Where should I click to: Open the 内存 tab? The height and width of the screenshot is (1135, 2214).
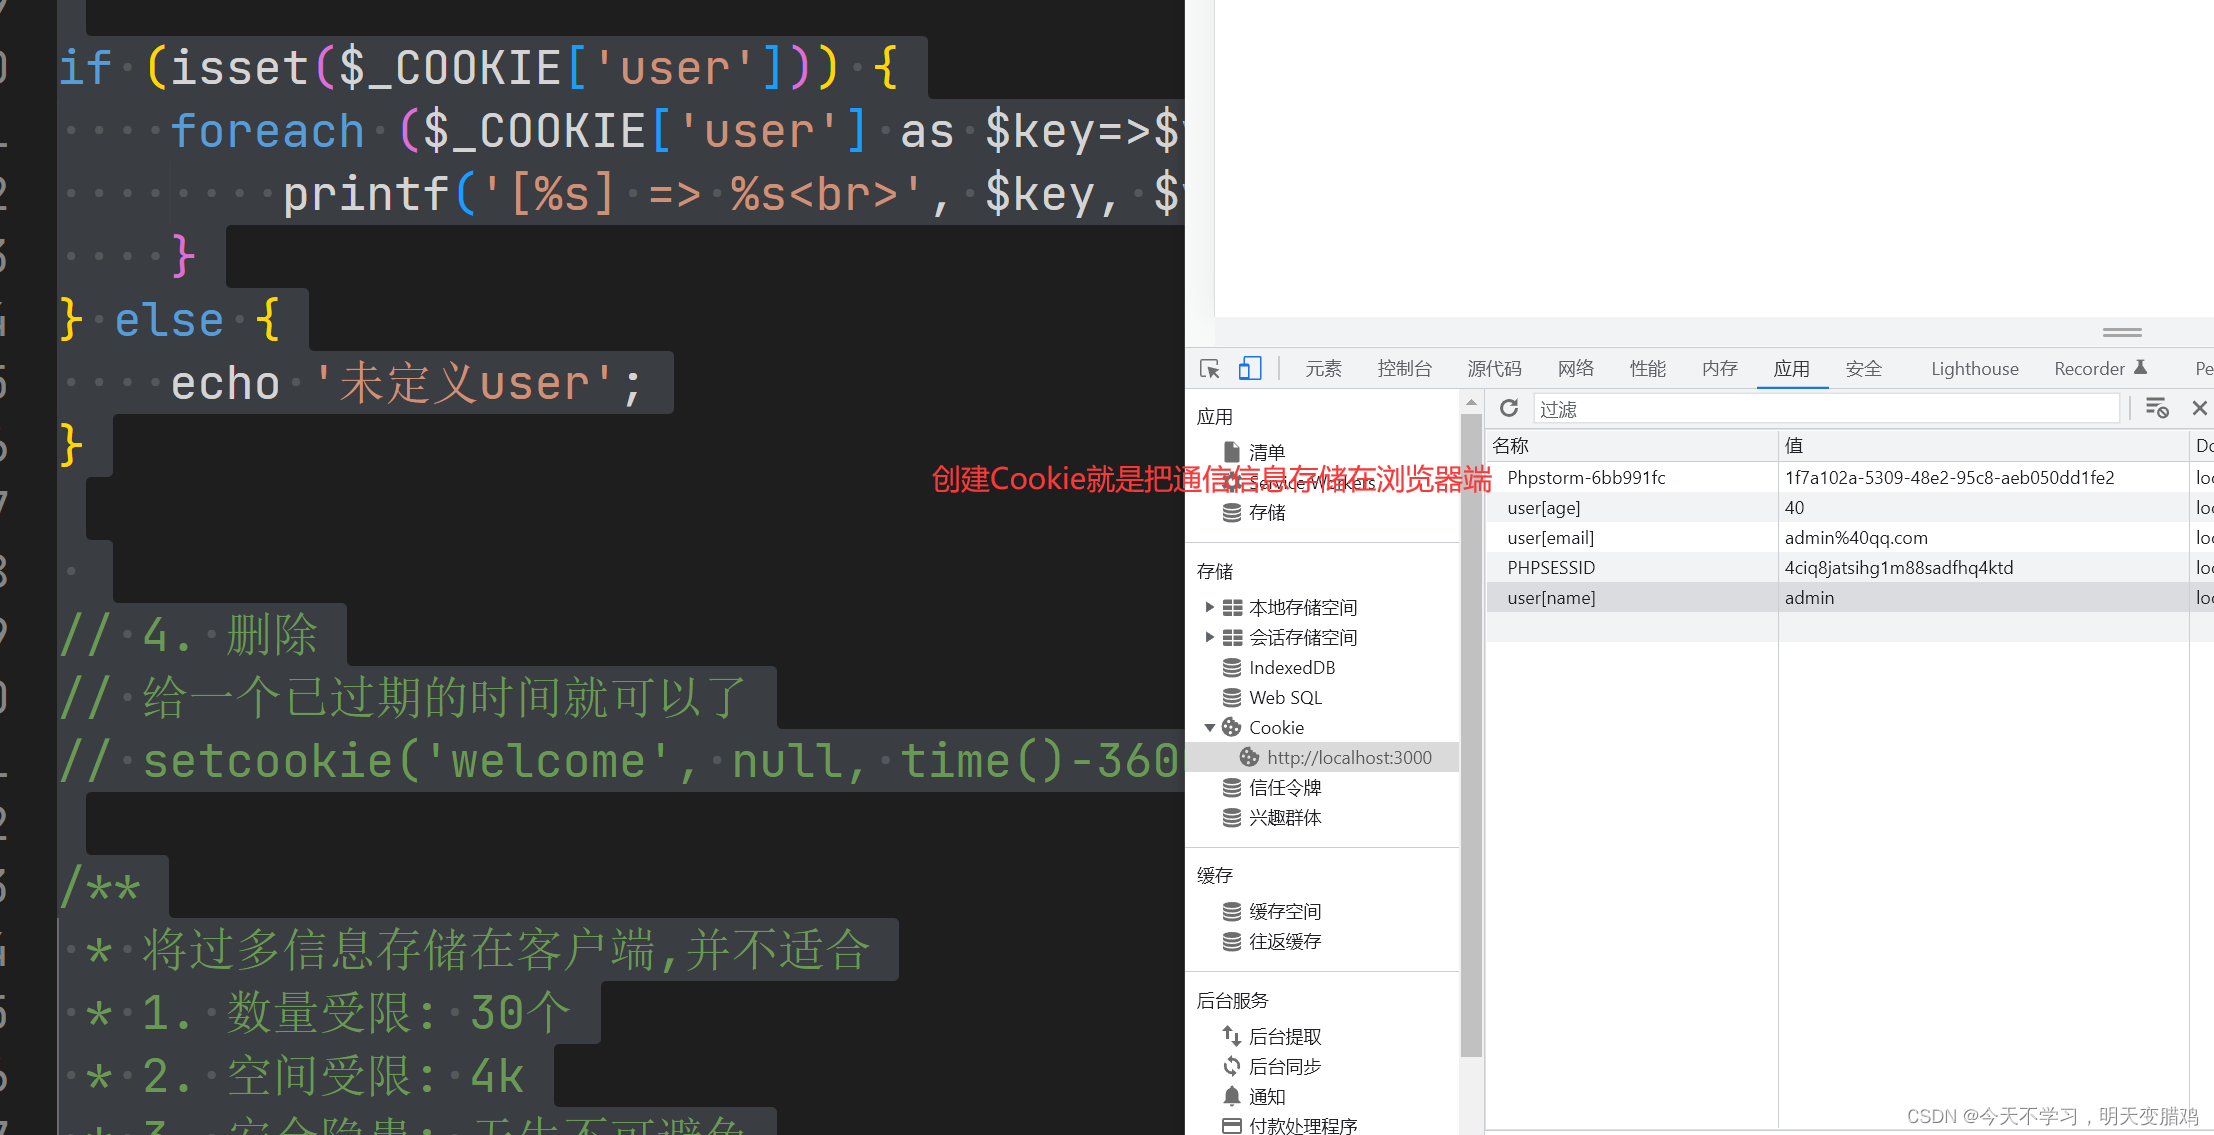tap(1720, 369)
